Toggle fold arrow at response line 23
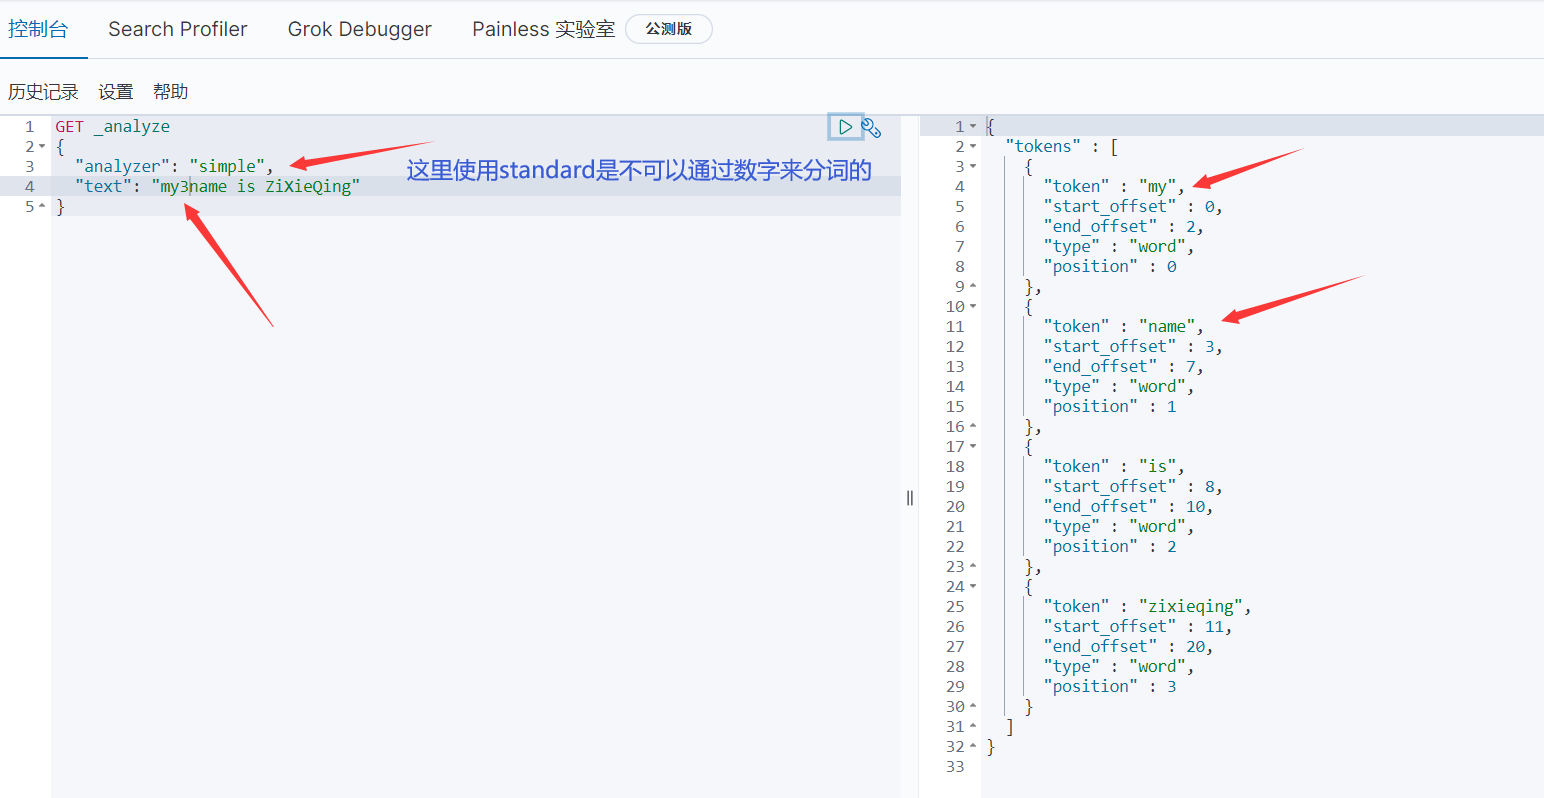The width and height of the screenshot is (1544, 798). point(973,566)
